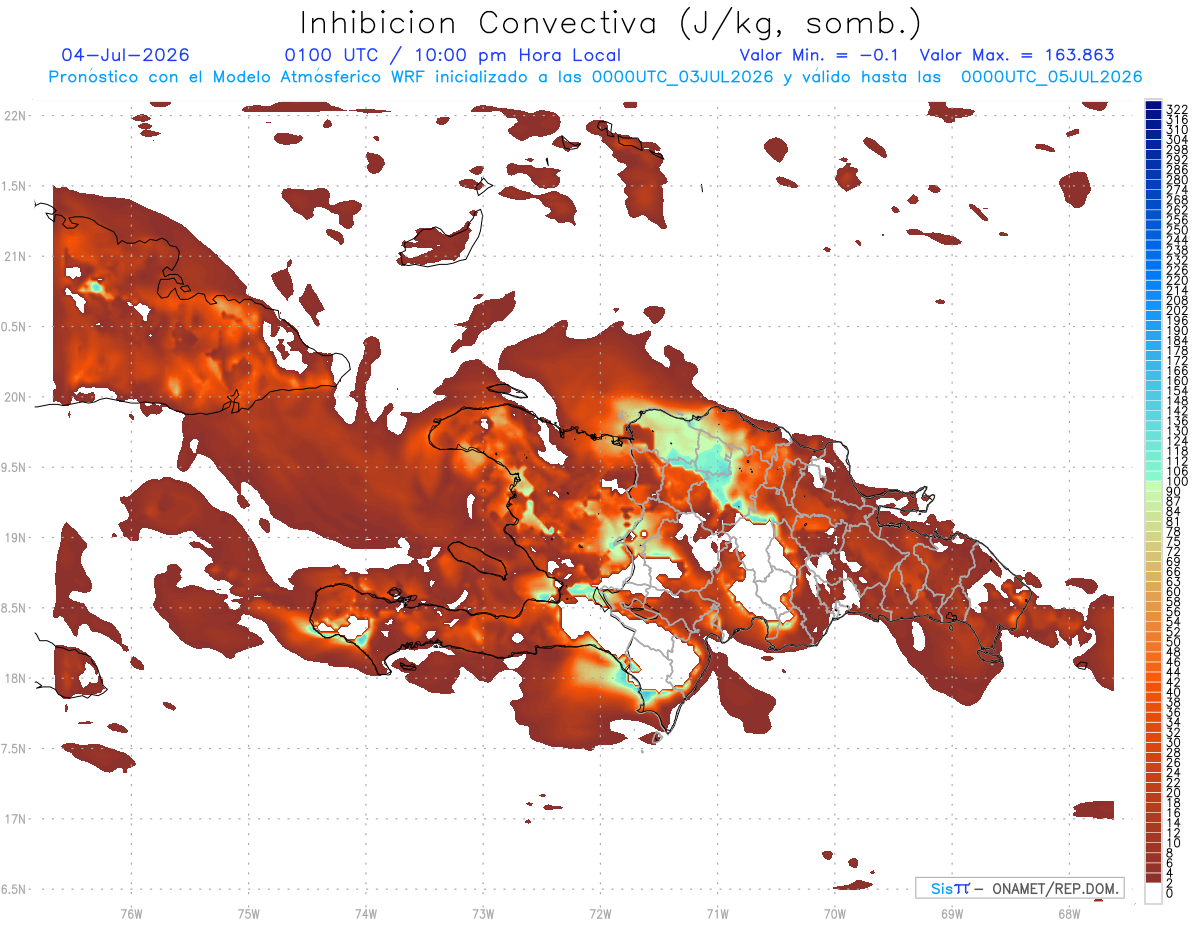Image resolution: width=1200 pixels, height=927 pixels.
Task: Click the clipped "9.5N" latitude label
Action: tap(14, 467)
